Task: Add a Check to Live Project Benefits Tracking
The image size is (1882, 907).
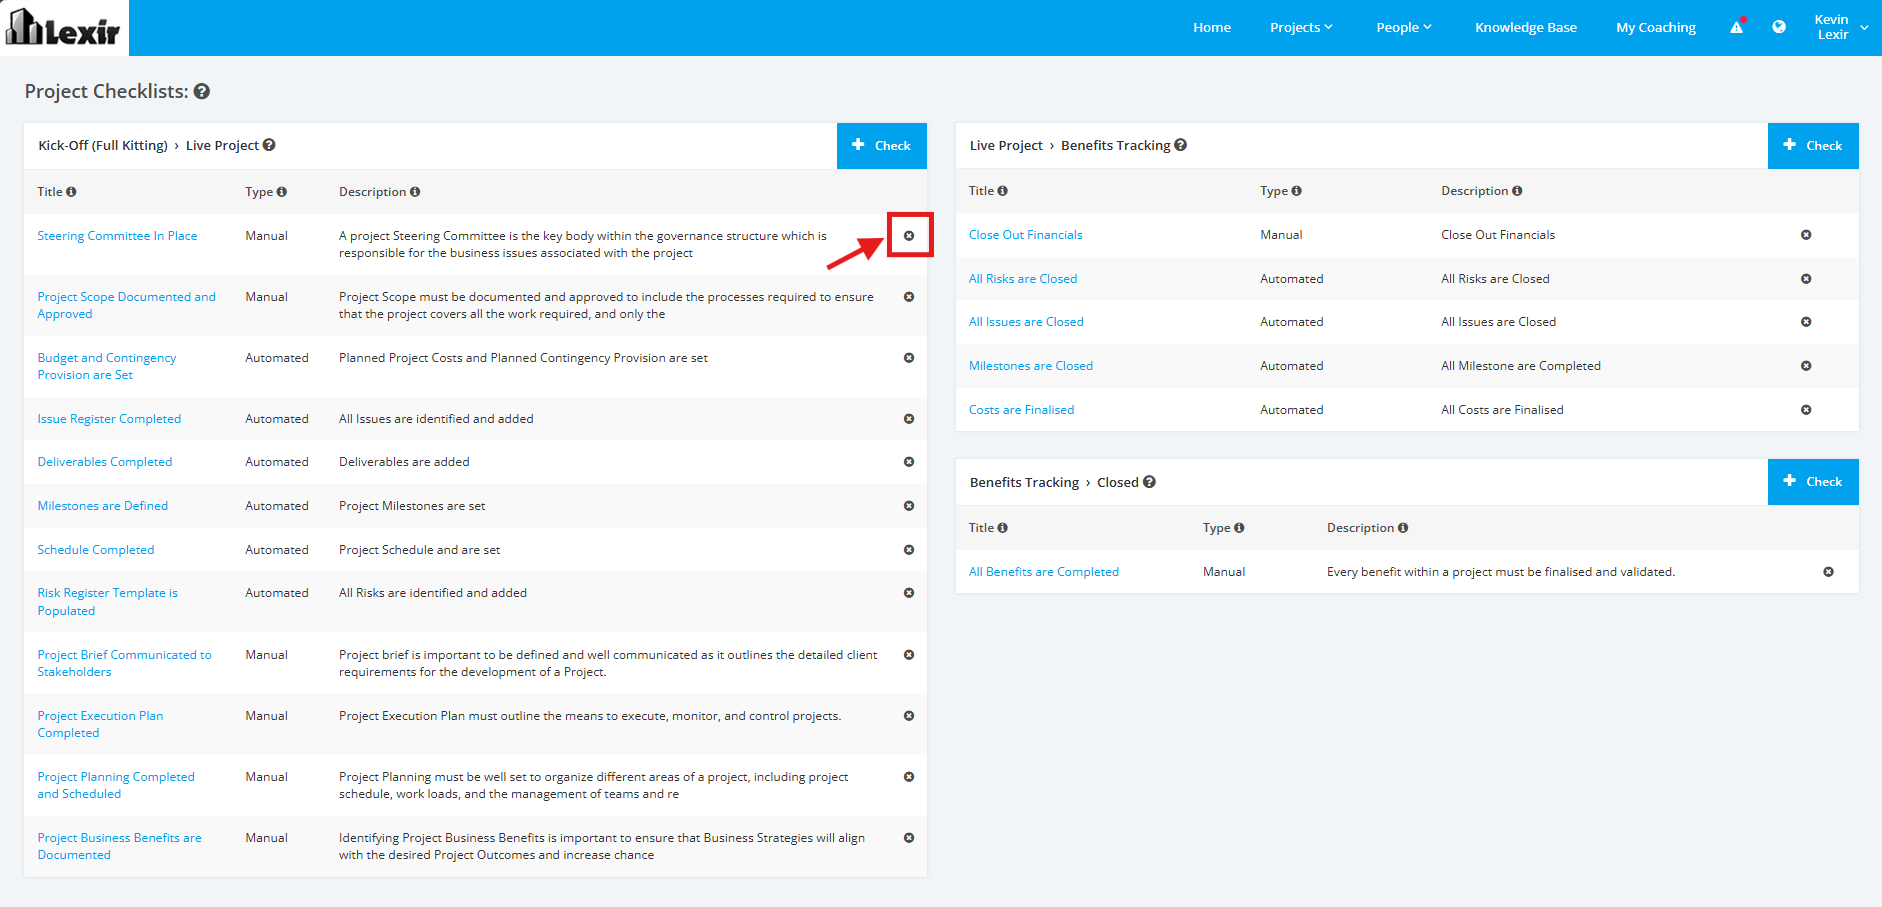Action: (1813, 146)
